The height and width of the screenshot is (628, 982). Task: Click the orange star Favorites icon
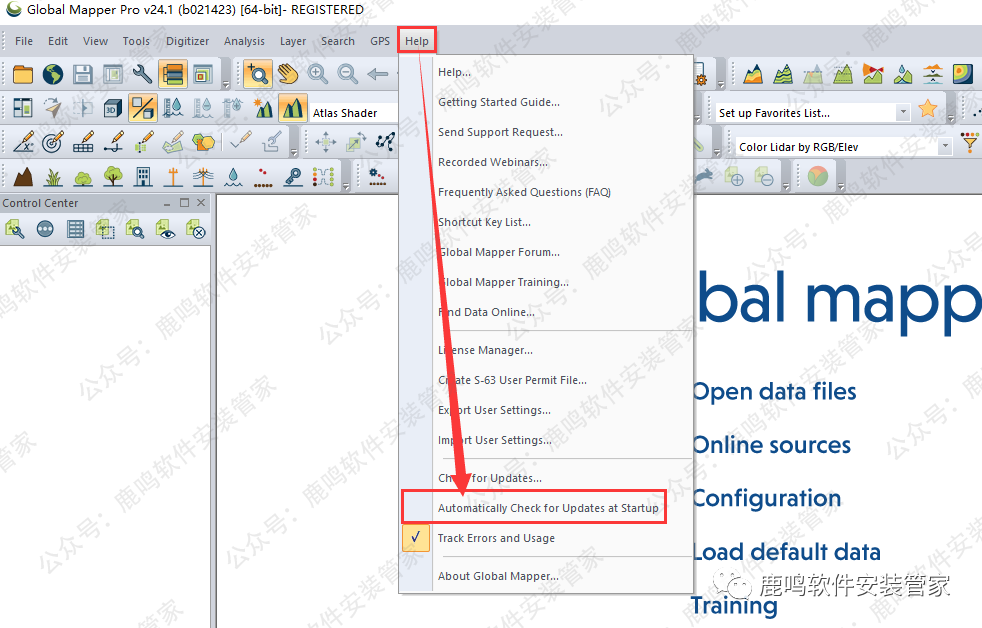928,110
